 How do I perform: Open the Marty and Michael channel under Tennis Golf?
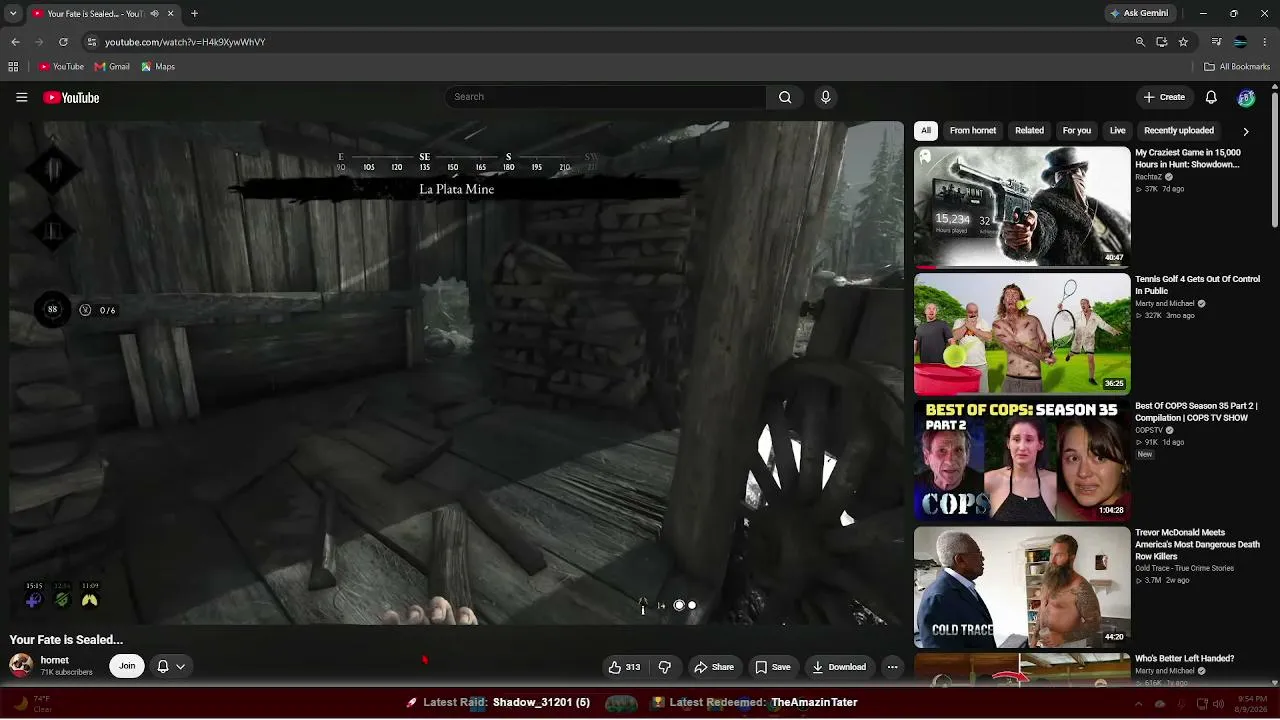coord(1165,304)
